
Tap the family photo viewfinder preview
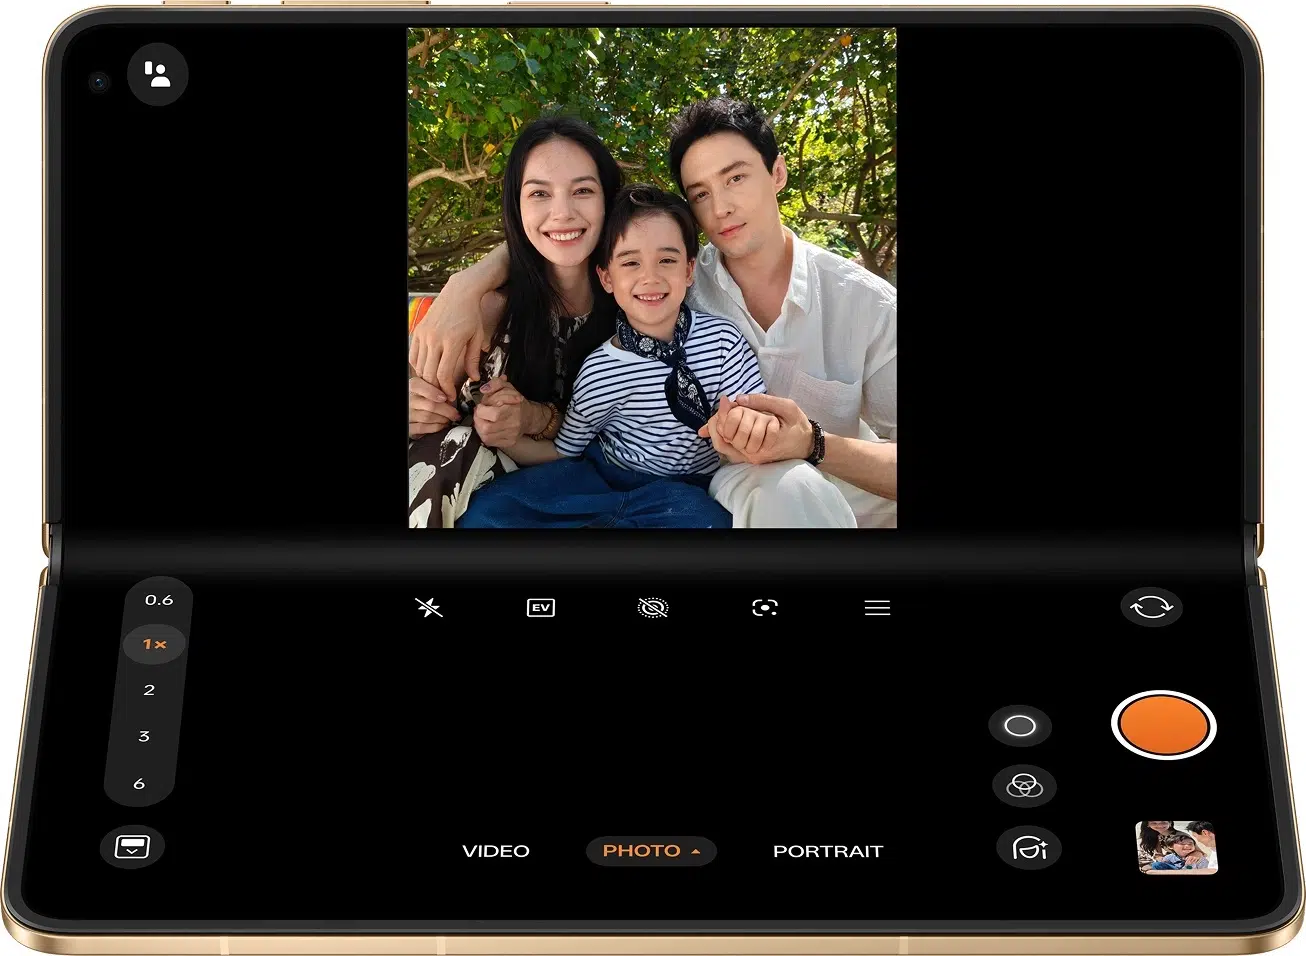coord(652,277)
